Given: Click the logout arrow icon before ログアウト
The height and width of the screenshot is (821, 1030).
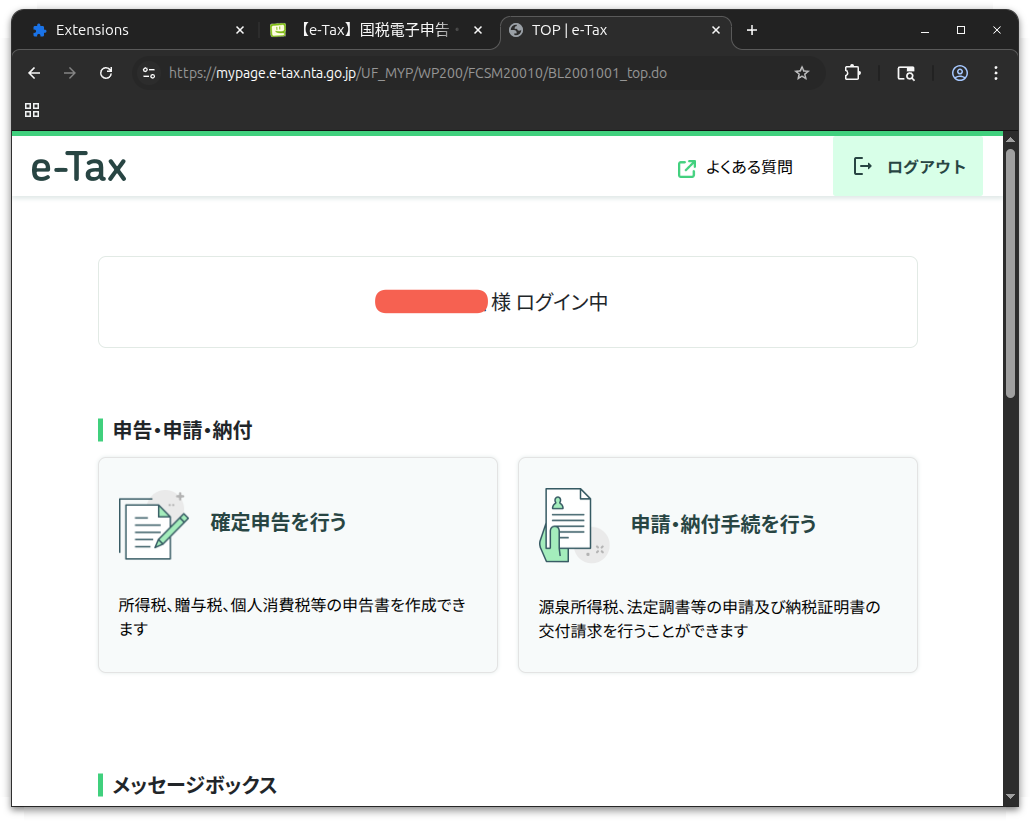Looking at the screenshot, I should 862,167.
